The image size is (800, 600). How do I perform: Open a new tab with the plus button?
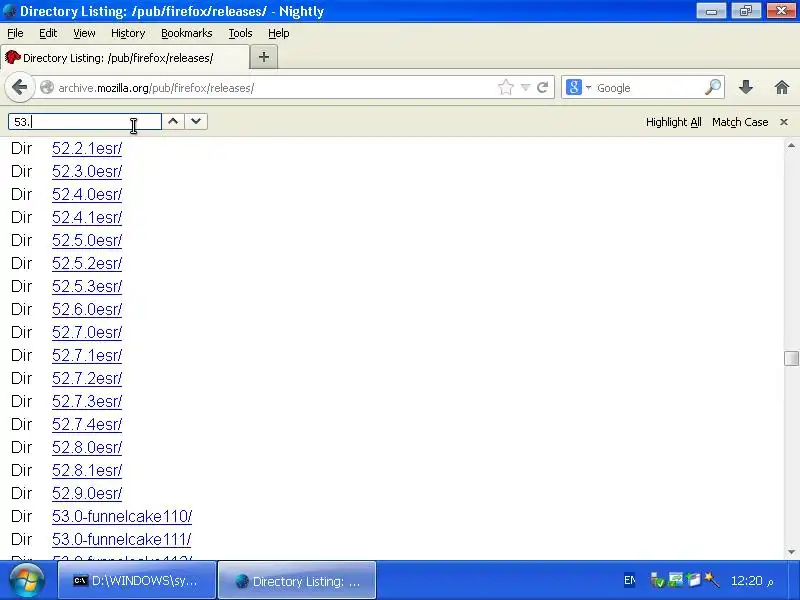[264, 57]
